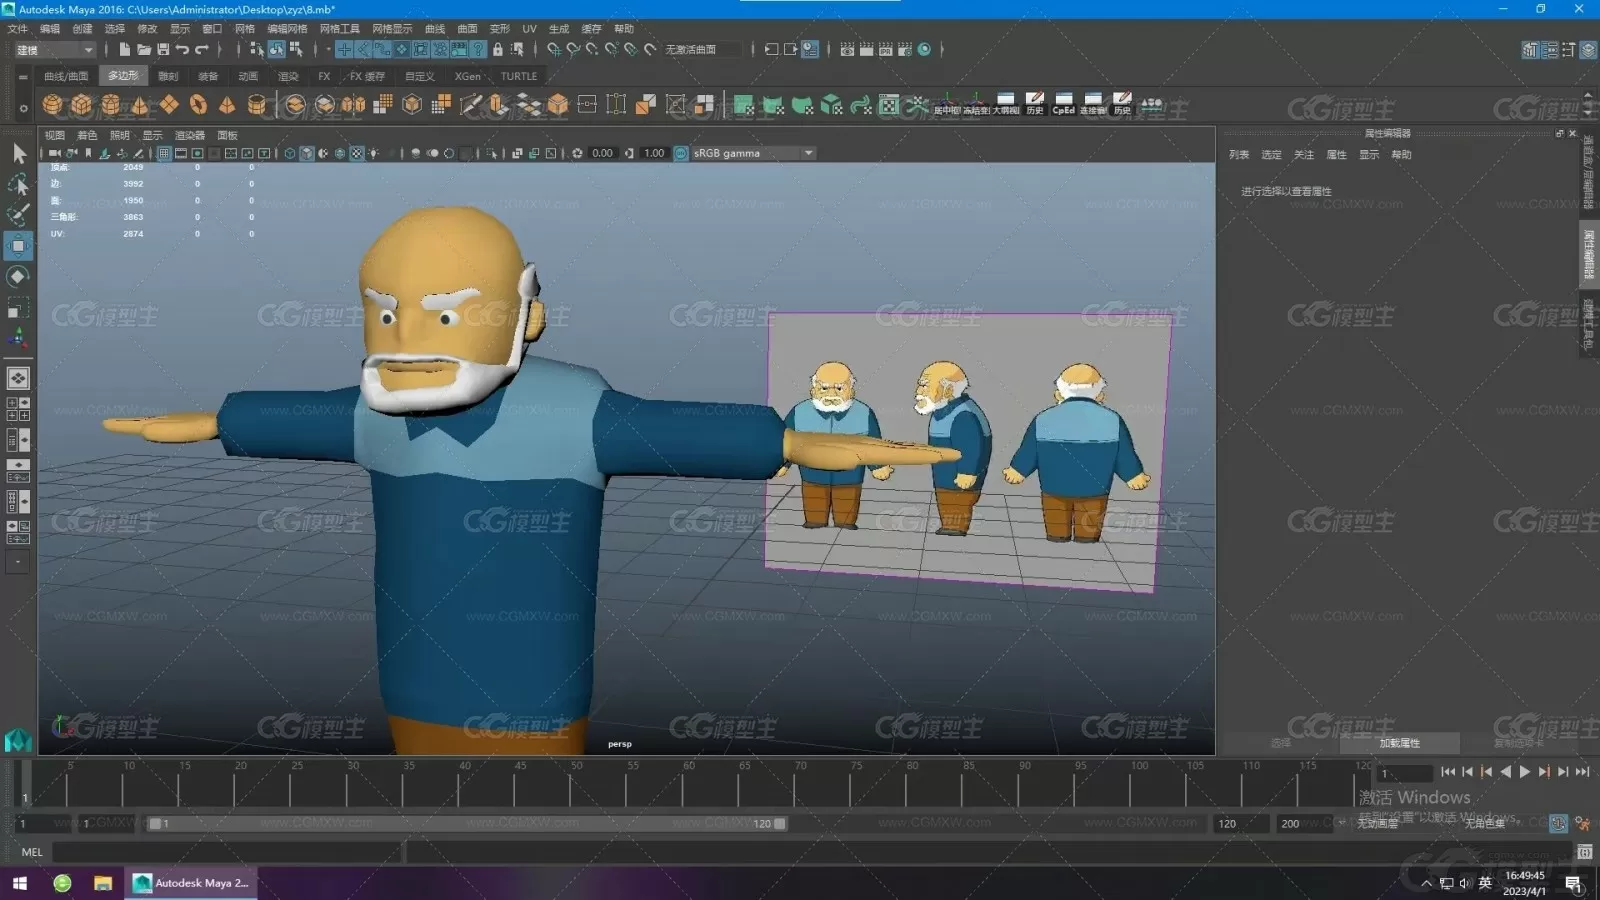Screen dimensions: 1600x900
Task: Switch to the TURTLE shelf tab
Action: click(x=519, y=76)
